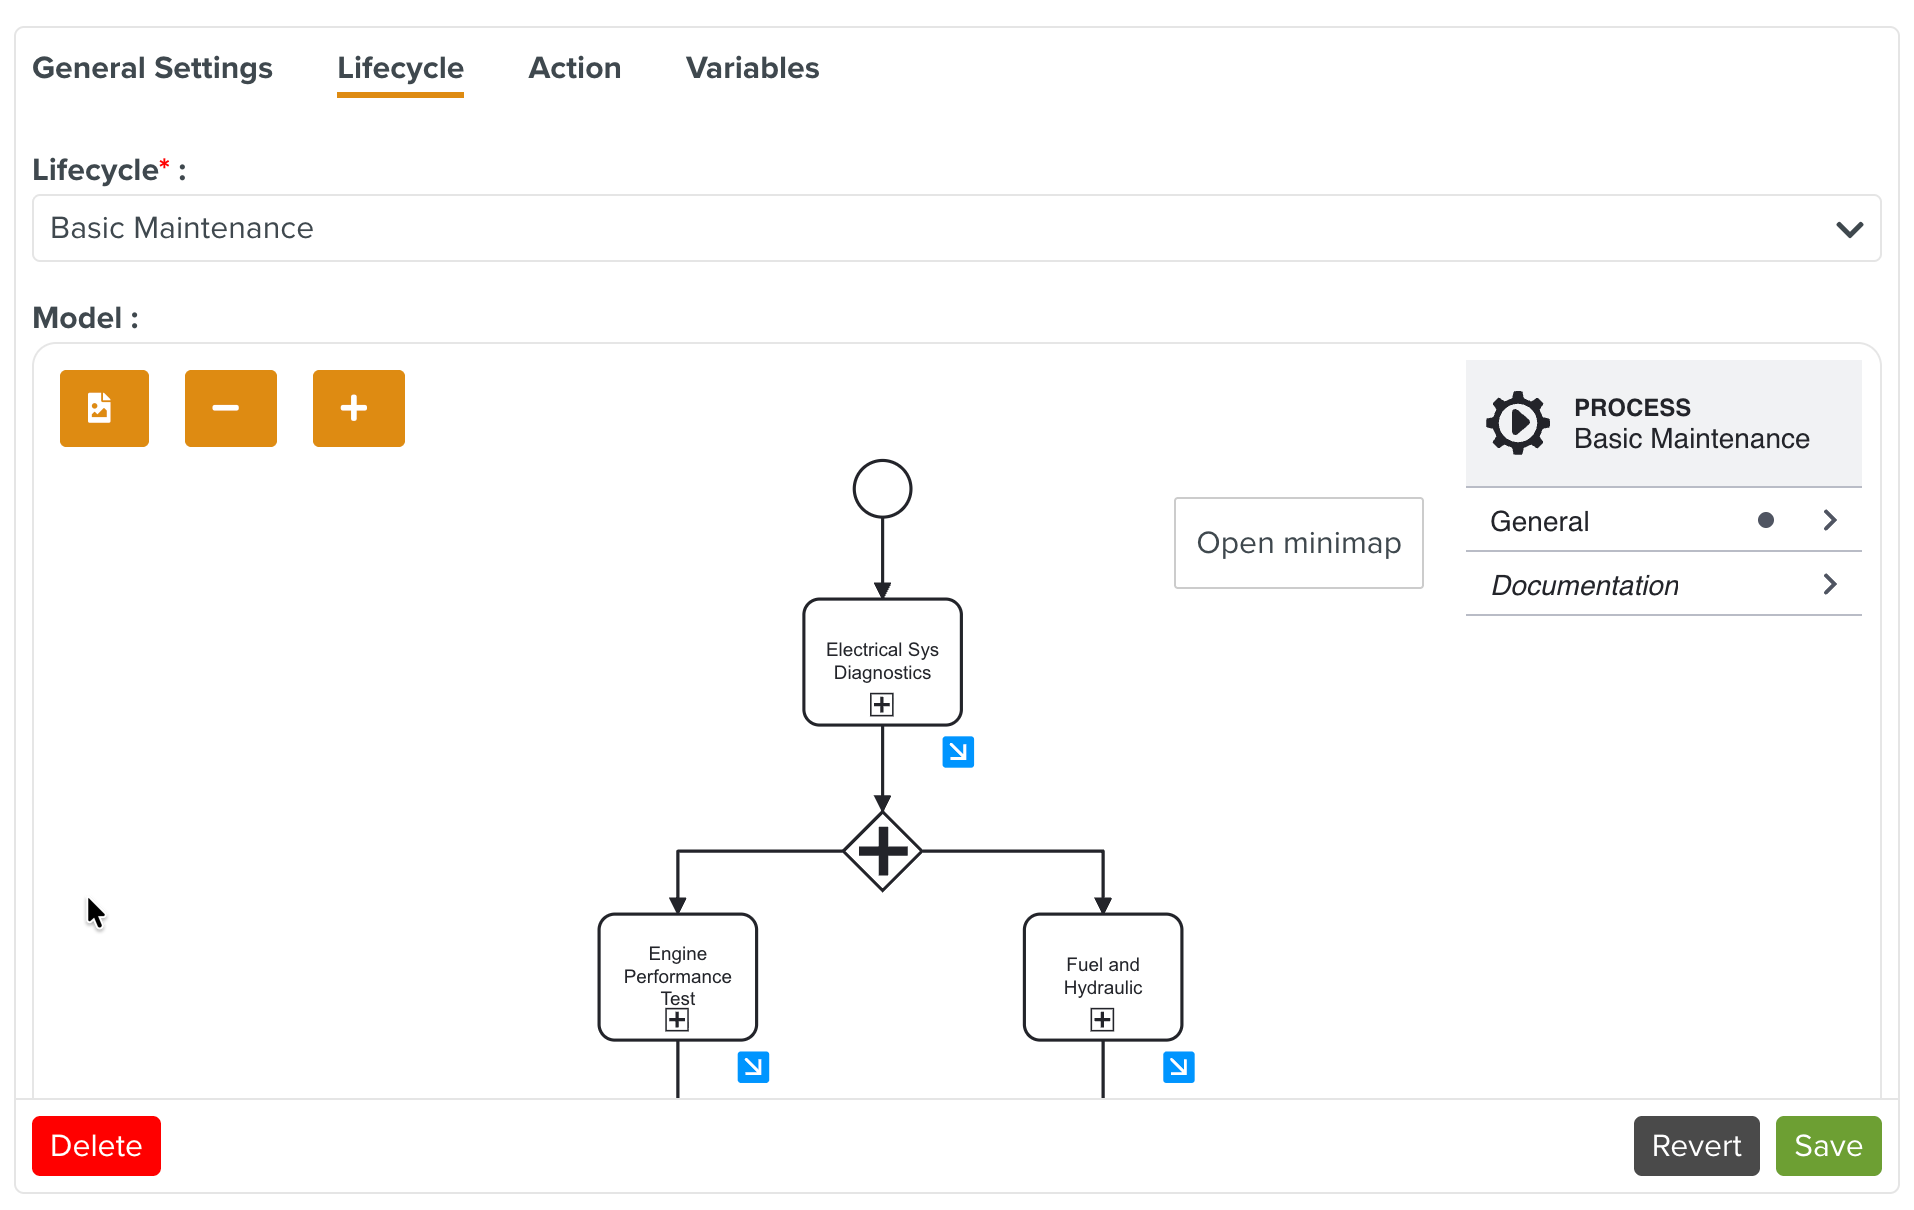Click the process gear icon in properties panel
The height and width of the screenshot is (1210, 1914).
coord(1516,422)
